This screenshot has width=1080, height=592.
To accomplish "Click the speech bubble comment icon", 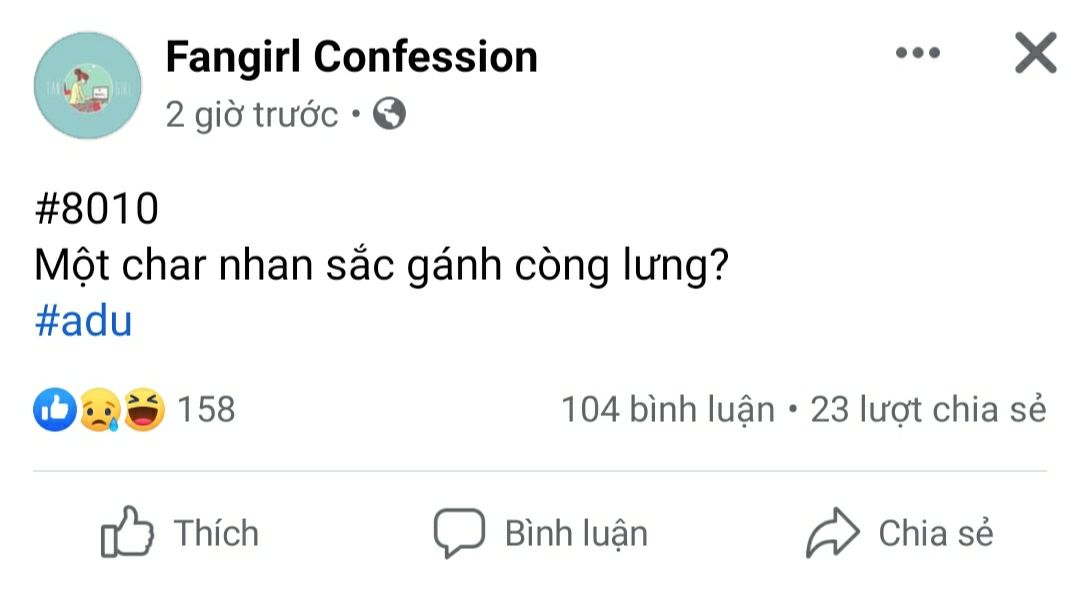I will coord(458,533).
